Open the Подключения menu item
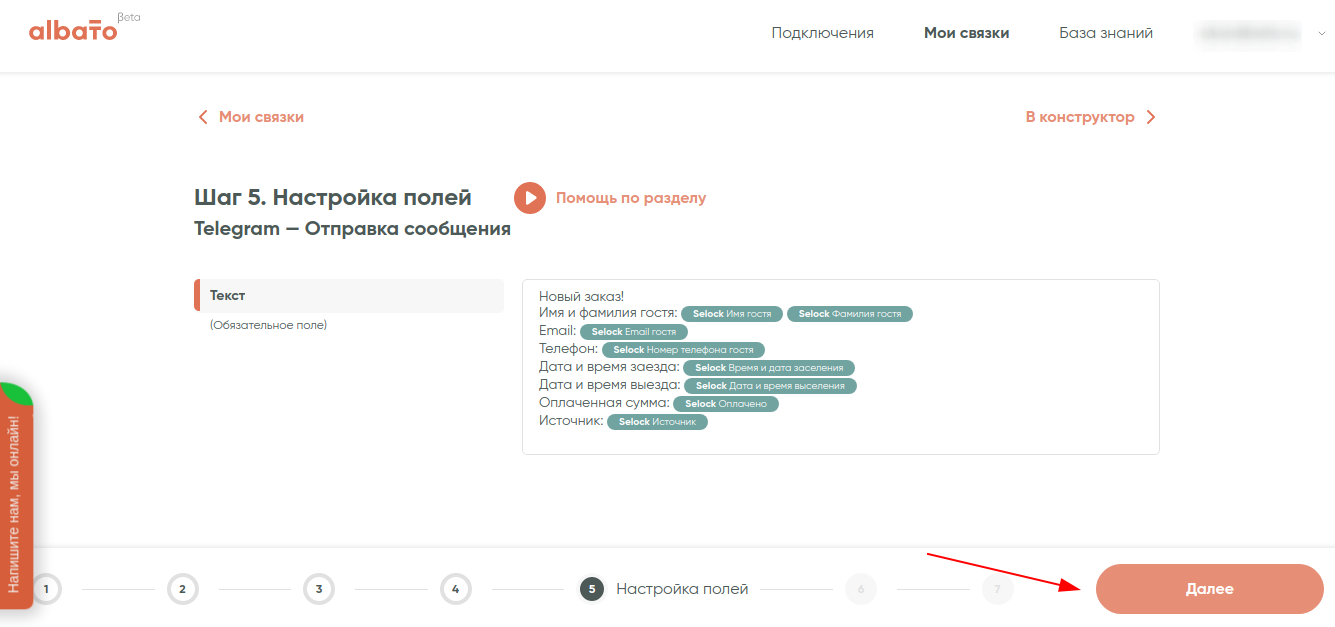 (x=822, y=33)
